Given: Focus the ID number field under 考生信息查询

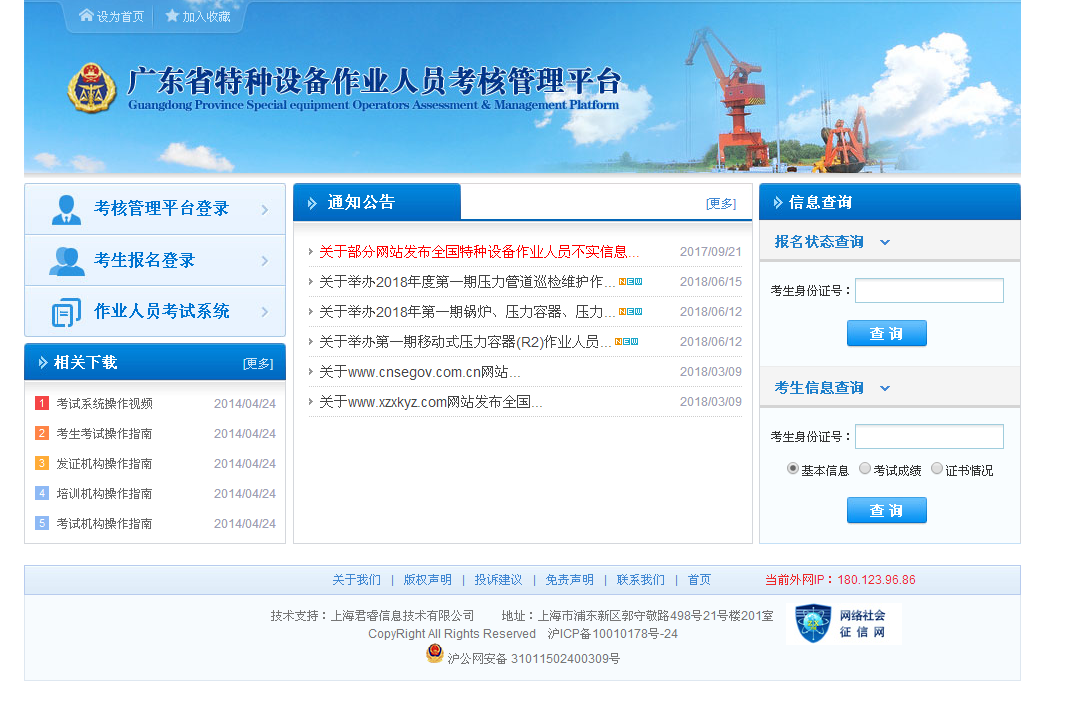Looking at the screenshot, I should (929, 437).
